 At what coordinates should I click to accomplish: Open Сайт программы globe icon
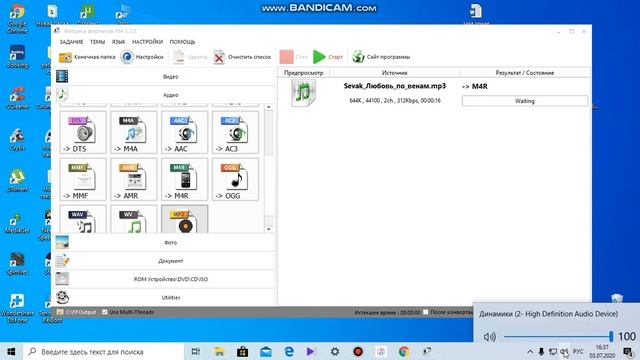358,57
